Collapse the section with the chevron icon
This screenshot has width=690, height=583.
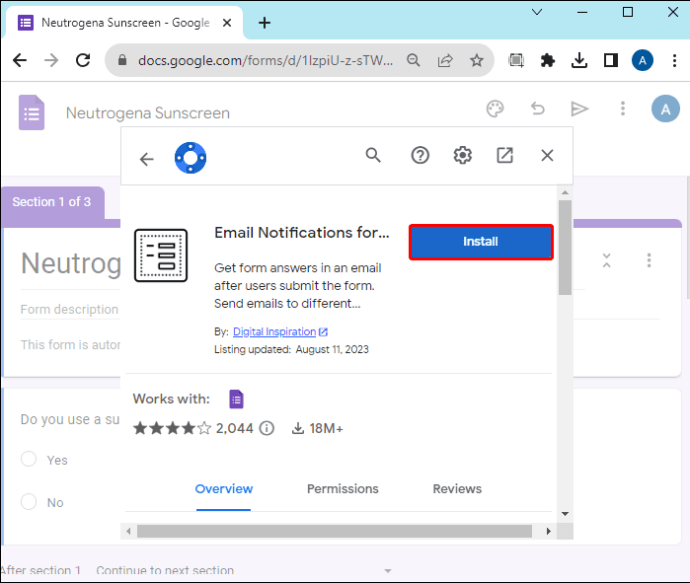click(606, 260)
